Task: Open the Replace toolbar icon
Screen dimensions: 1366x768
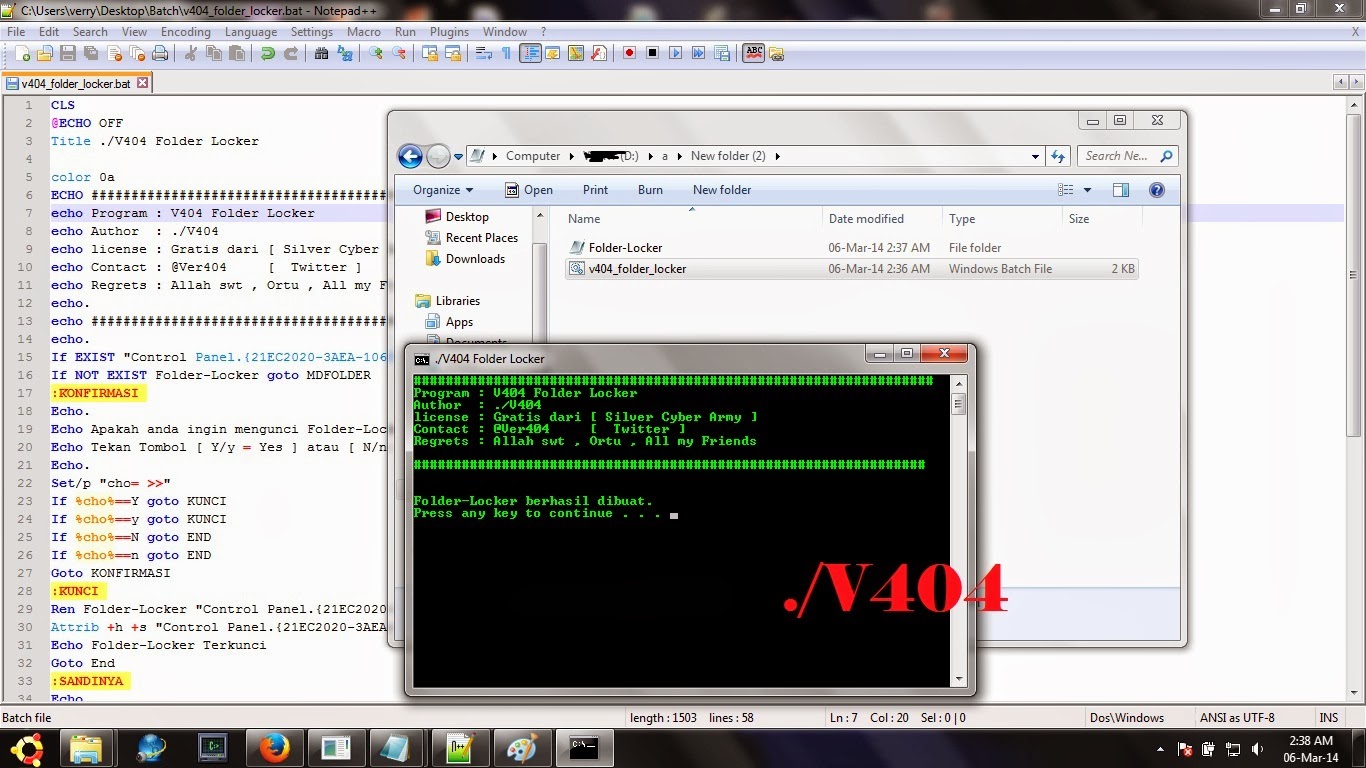Action: 346,53
